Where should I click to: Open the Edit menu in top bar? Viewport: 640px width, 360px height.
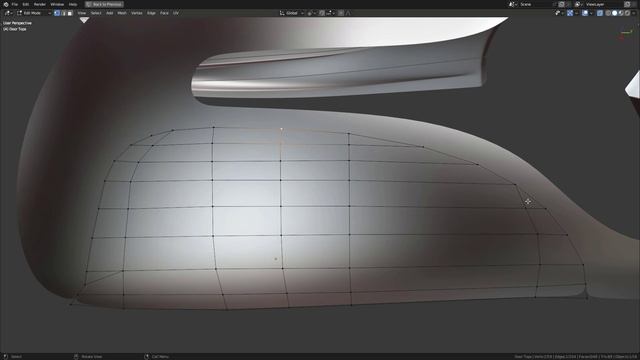pyautogui.click(x=26, y=4)
